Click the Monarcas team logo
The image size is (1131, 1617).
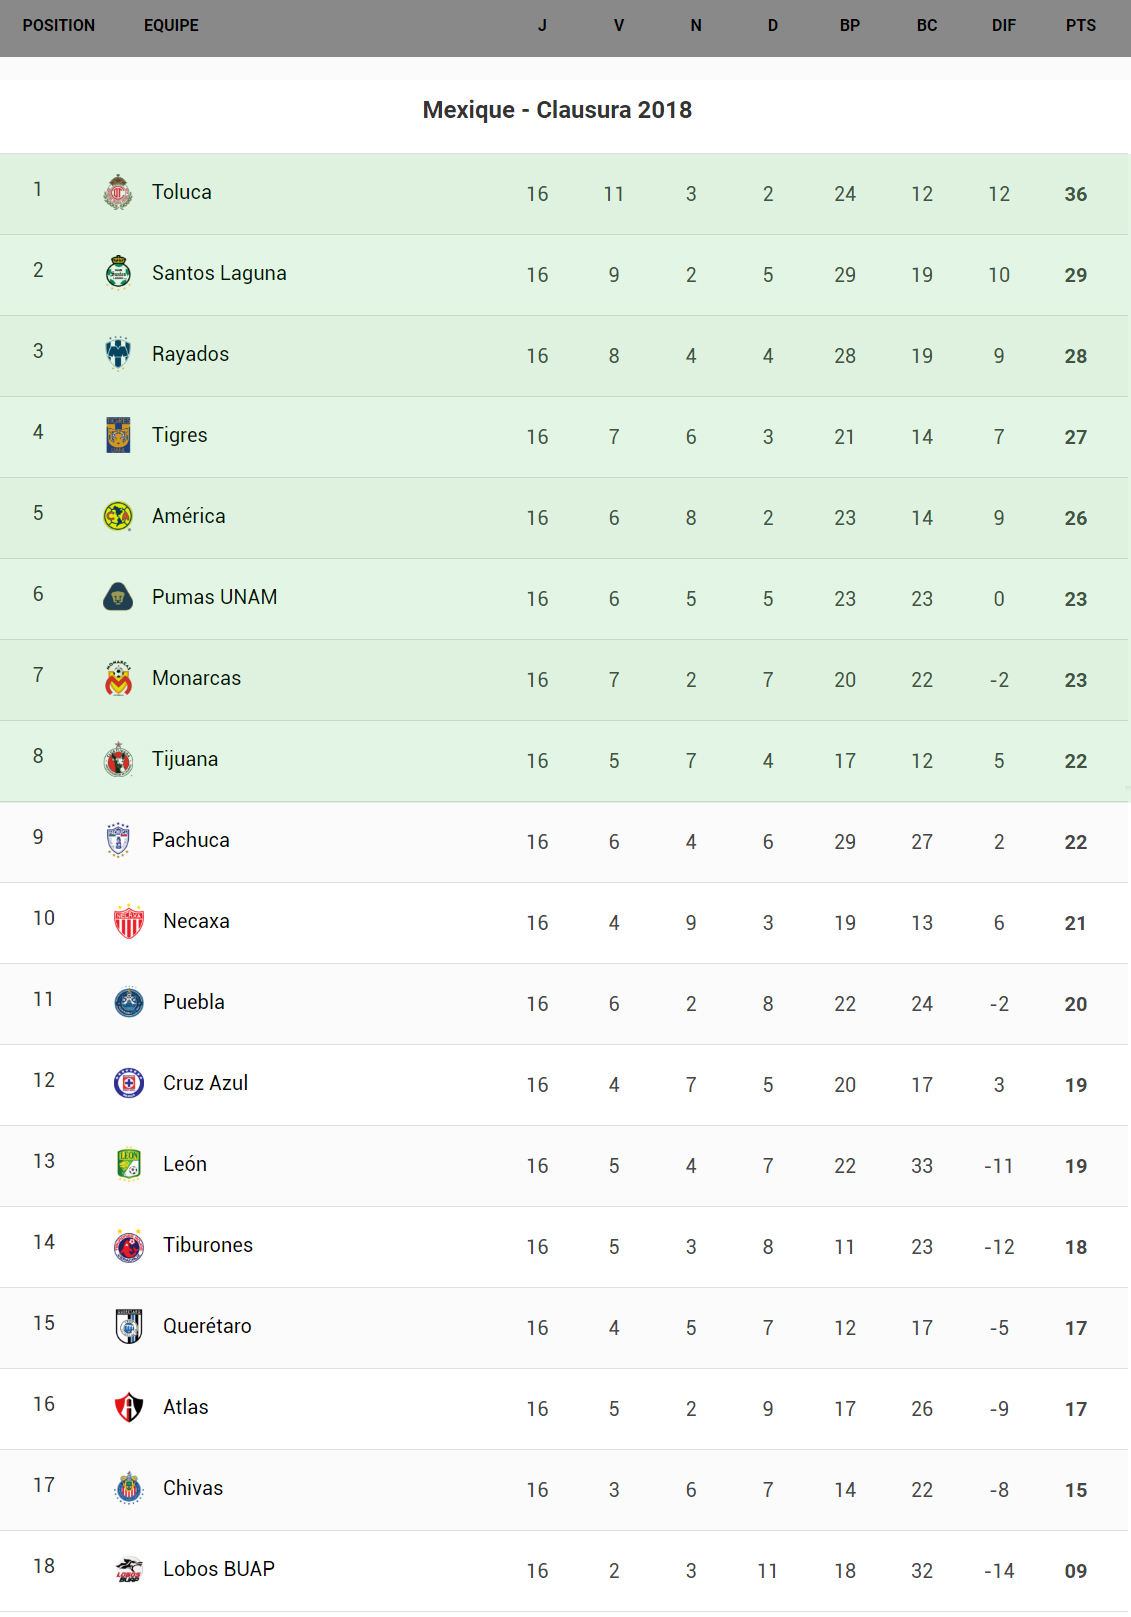coord(118,678)
